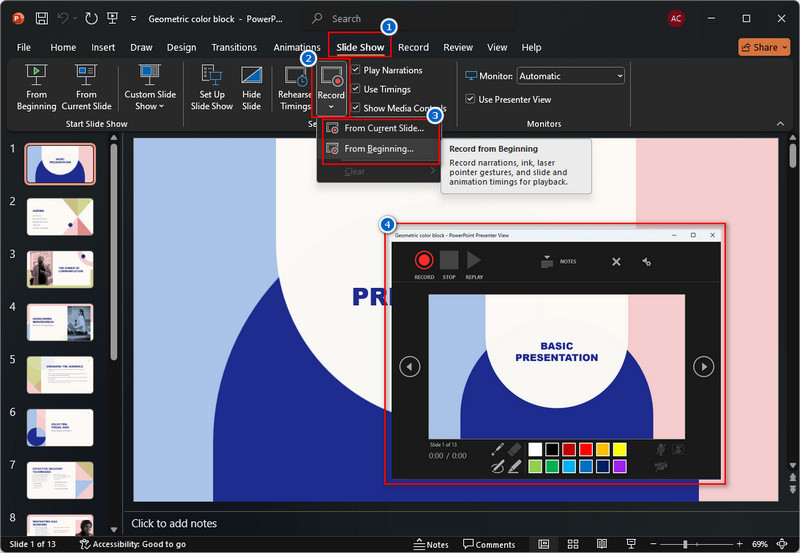Viewport: 800px width, 553px height.
Task: Toggle the Use Timings checkbox
Action: point(356,88)
